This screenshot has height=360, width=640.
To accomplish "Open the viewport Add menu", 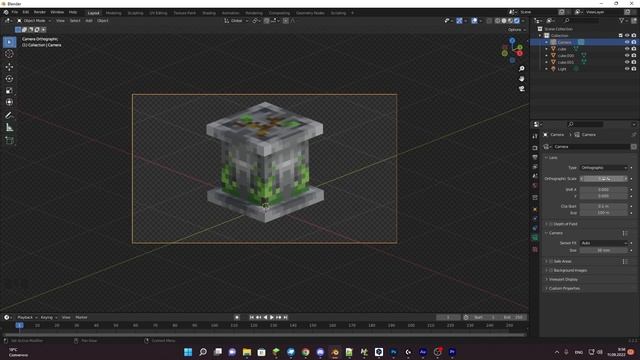I will click(x=89, y=20).
